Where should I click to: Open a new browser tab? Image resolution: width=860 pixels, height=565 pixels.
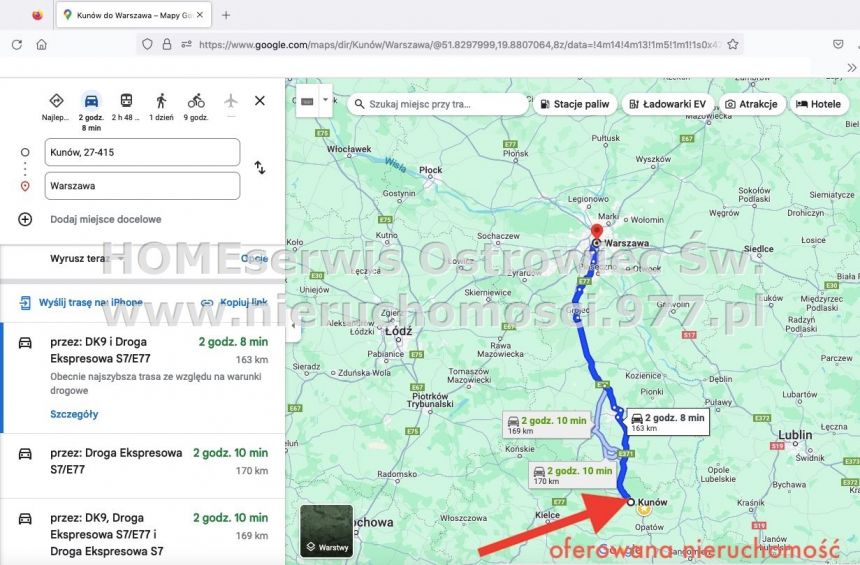point(226,15)
